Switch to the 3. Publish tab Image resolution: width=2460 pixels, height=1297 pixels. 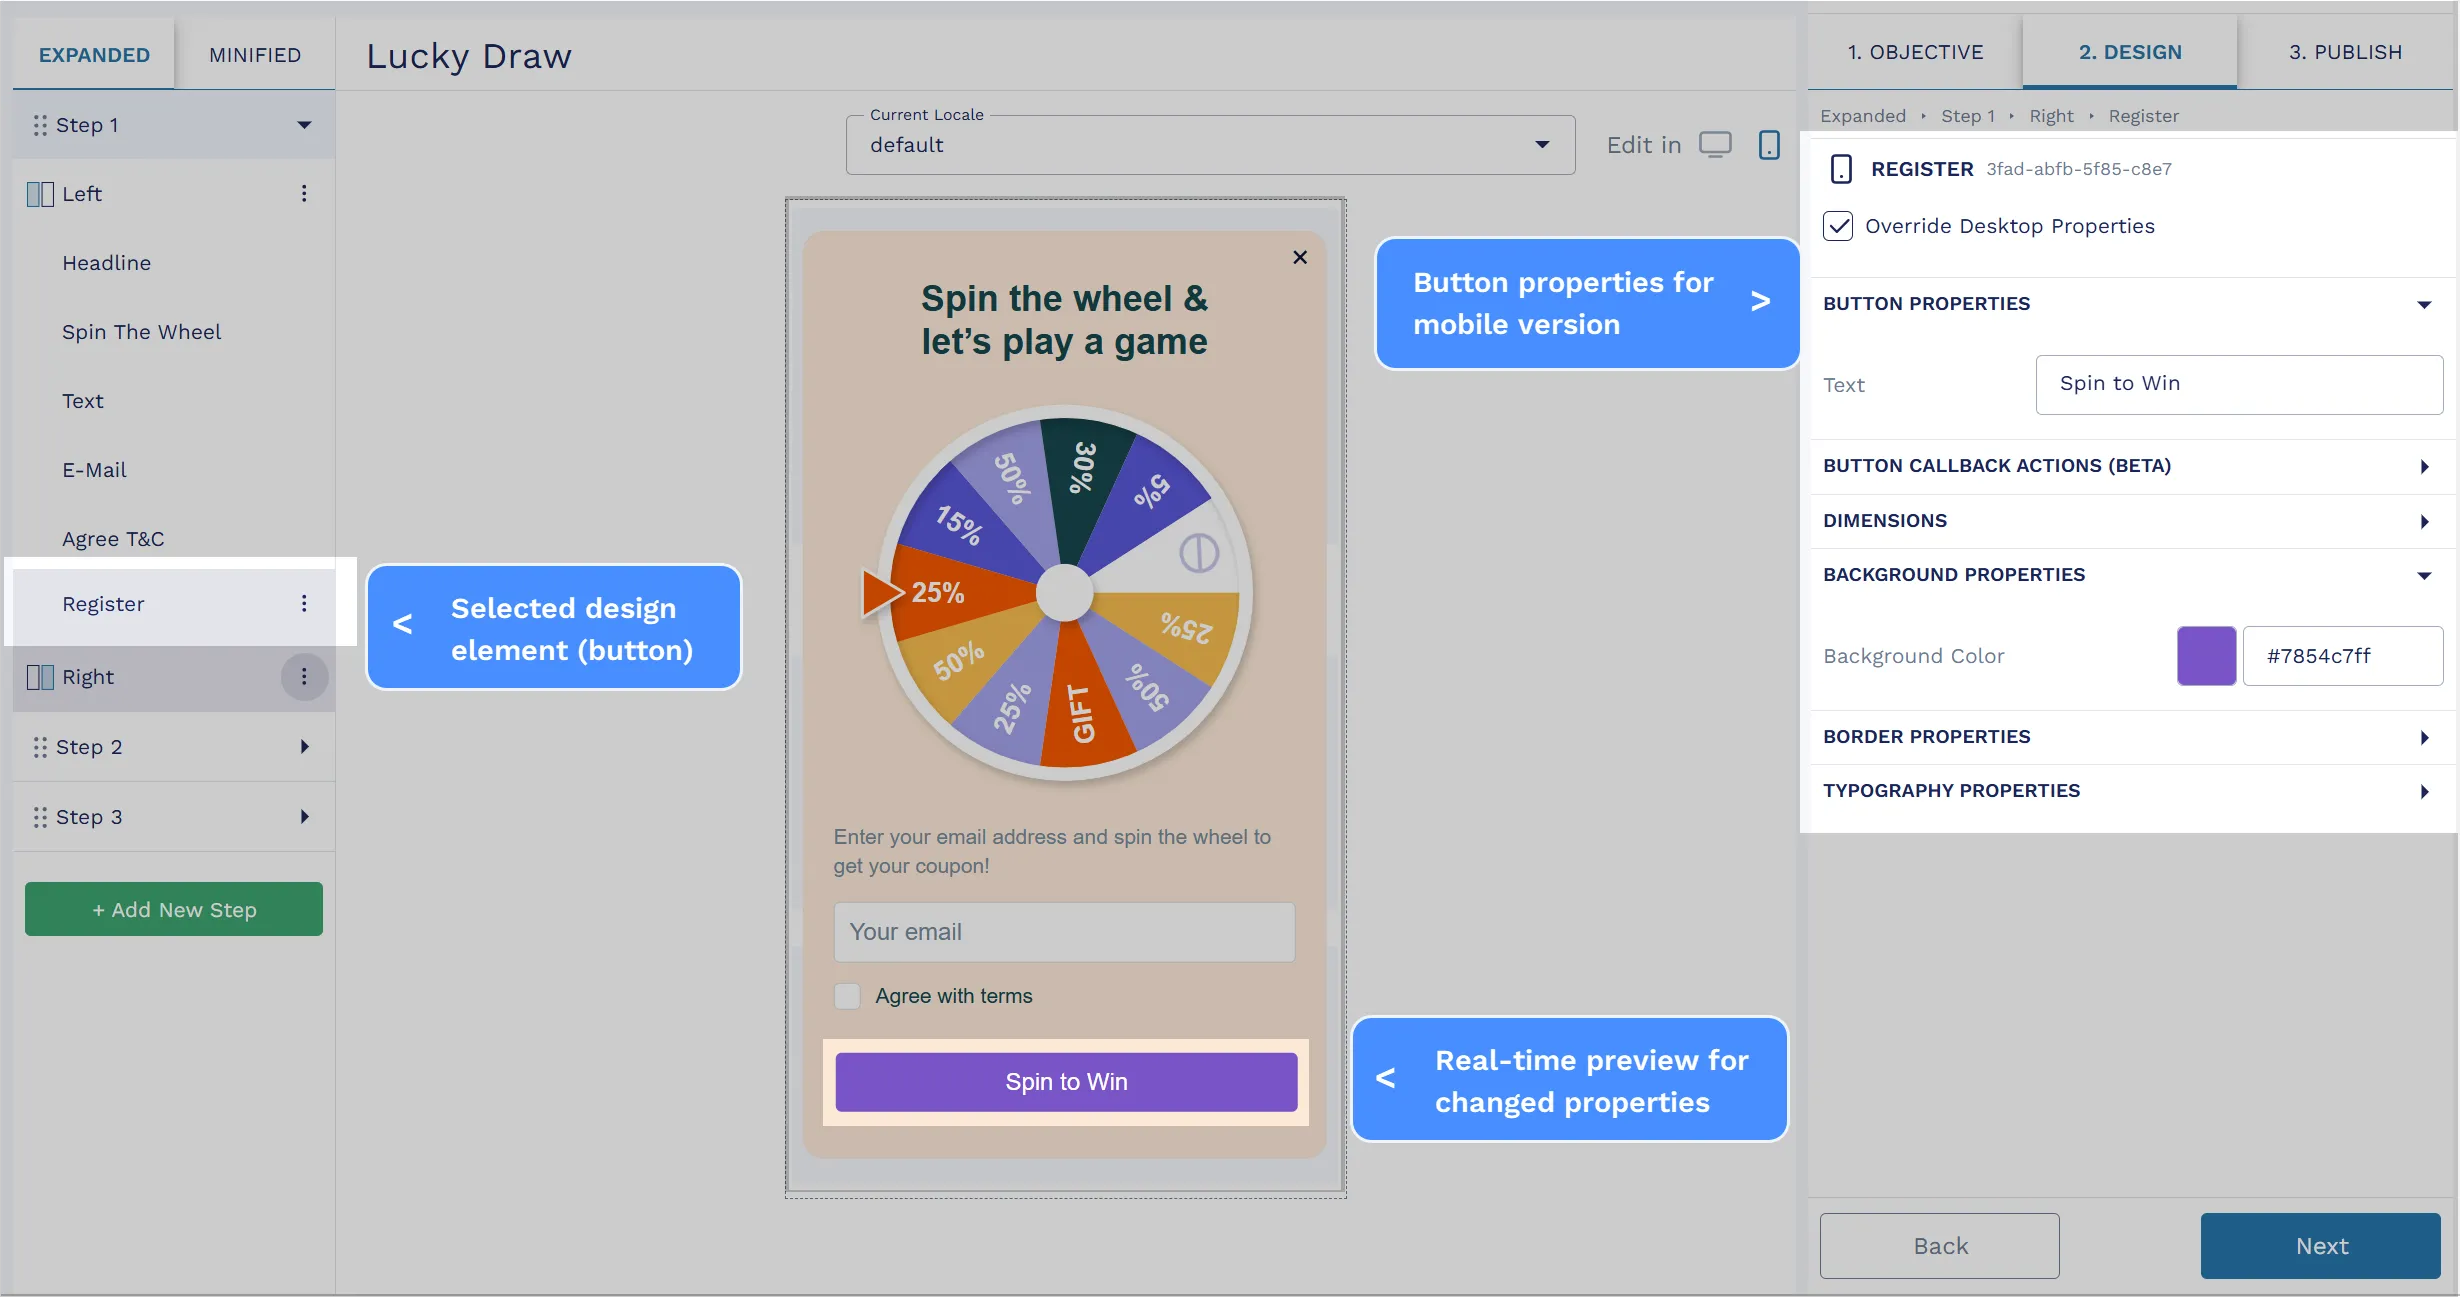(x=2343, y=50)
